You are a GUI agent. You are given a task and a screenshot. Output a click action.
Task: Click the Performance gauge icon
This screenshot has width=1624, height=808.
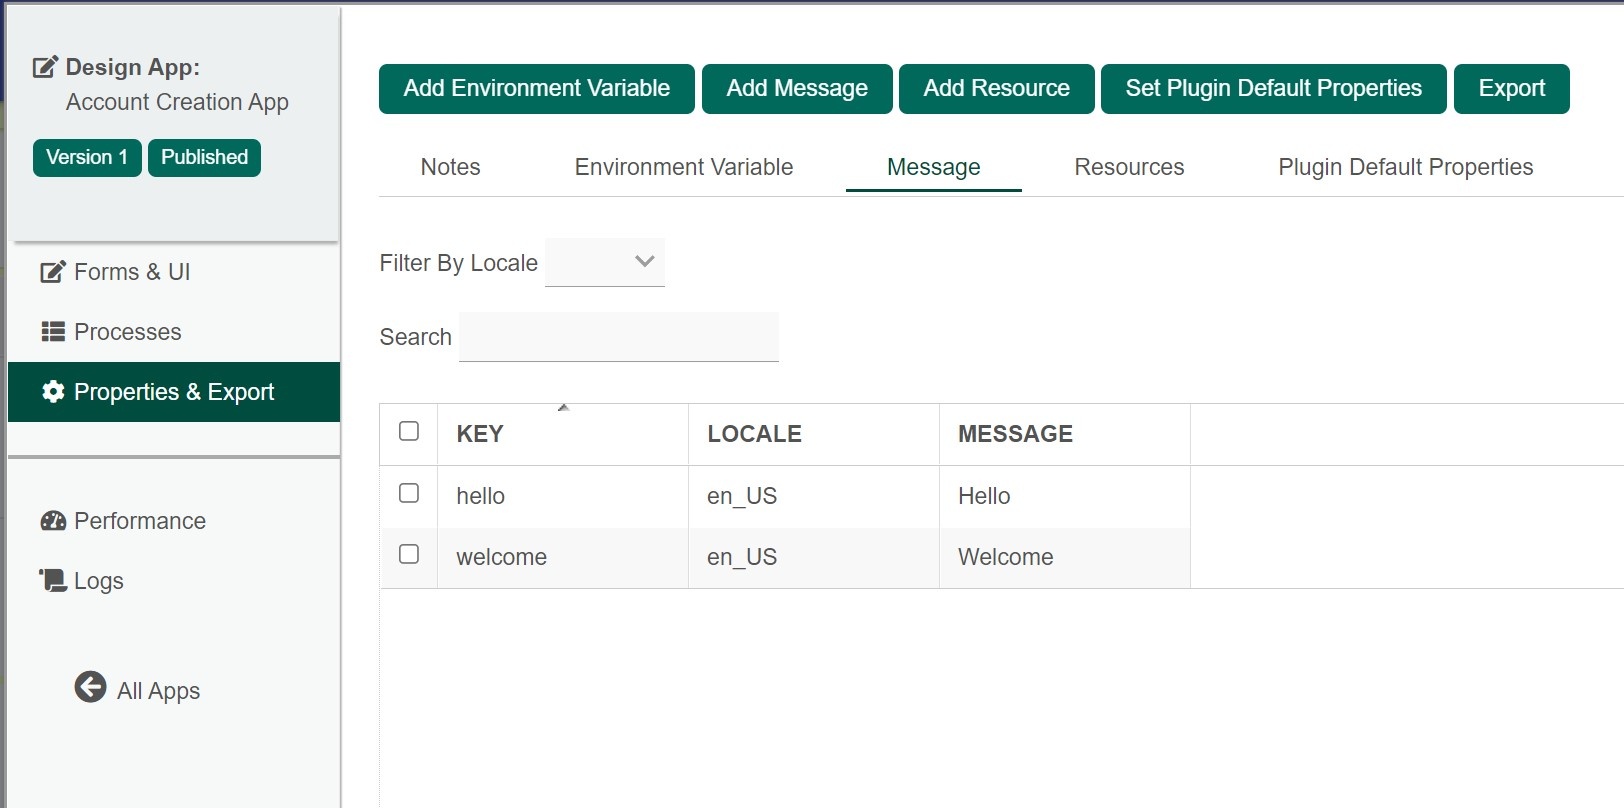point(53,521)
